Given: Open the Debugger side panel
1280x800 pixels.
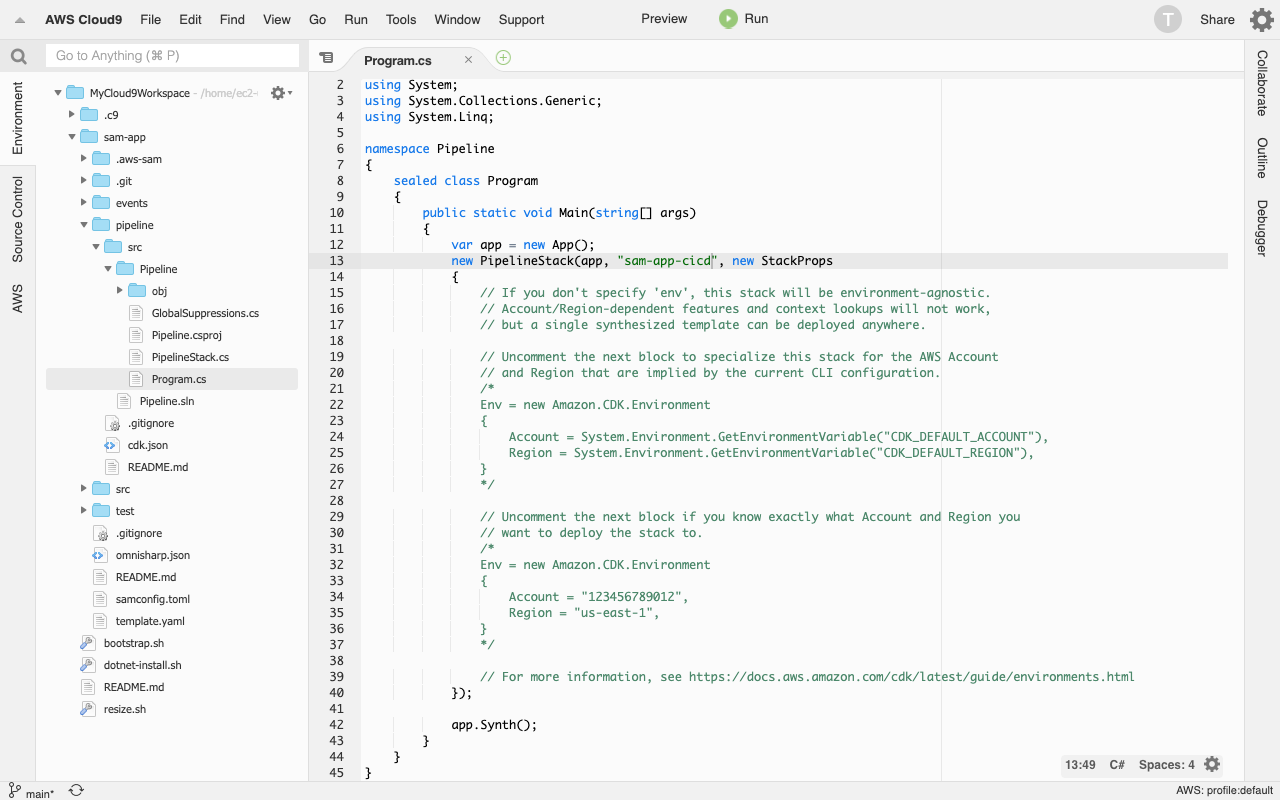Looking at the screenshot, I should click(1262, 228).
